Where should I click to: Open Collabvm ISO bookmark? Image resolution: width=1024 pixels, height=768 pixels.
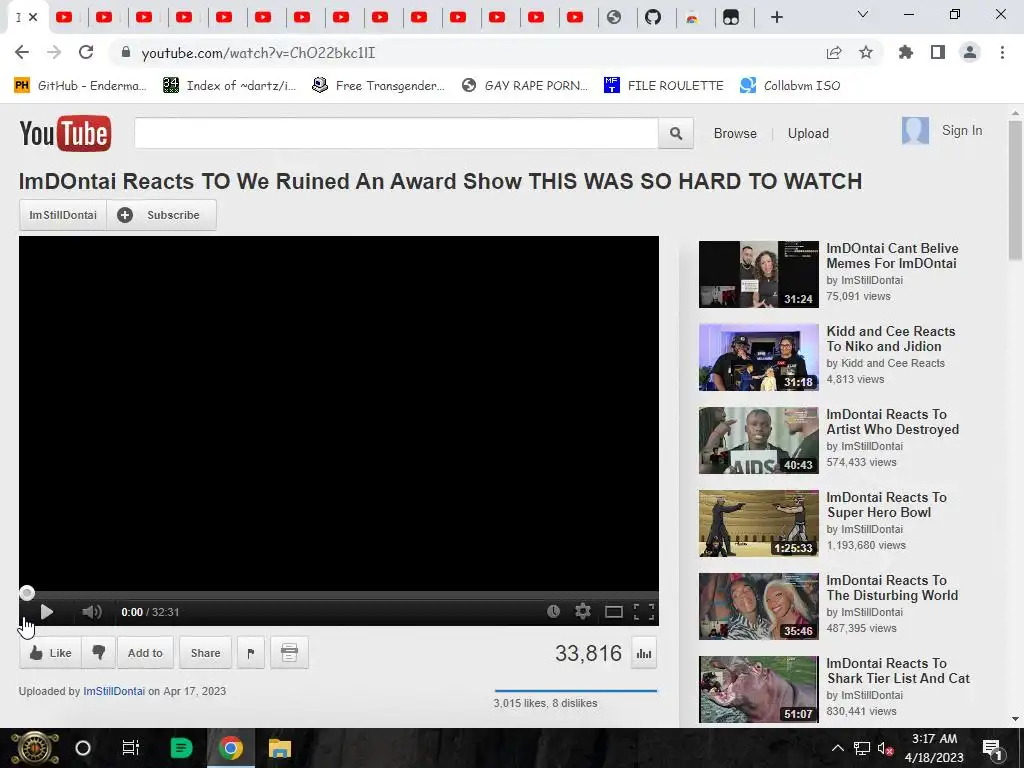pyautogui.click(x=790, y=86)
